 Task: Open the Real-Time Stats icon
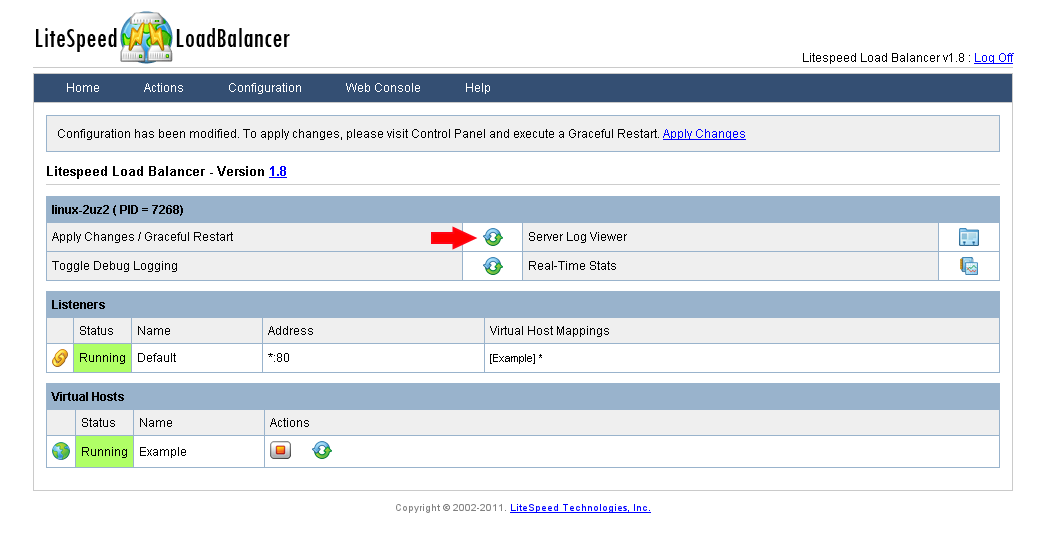[x=968, y=266]
